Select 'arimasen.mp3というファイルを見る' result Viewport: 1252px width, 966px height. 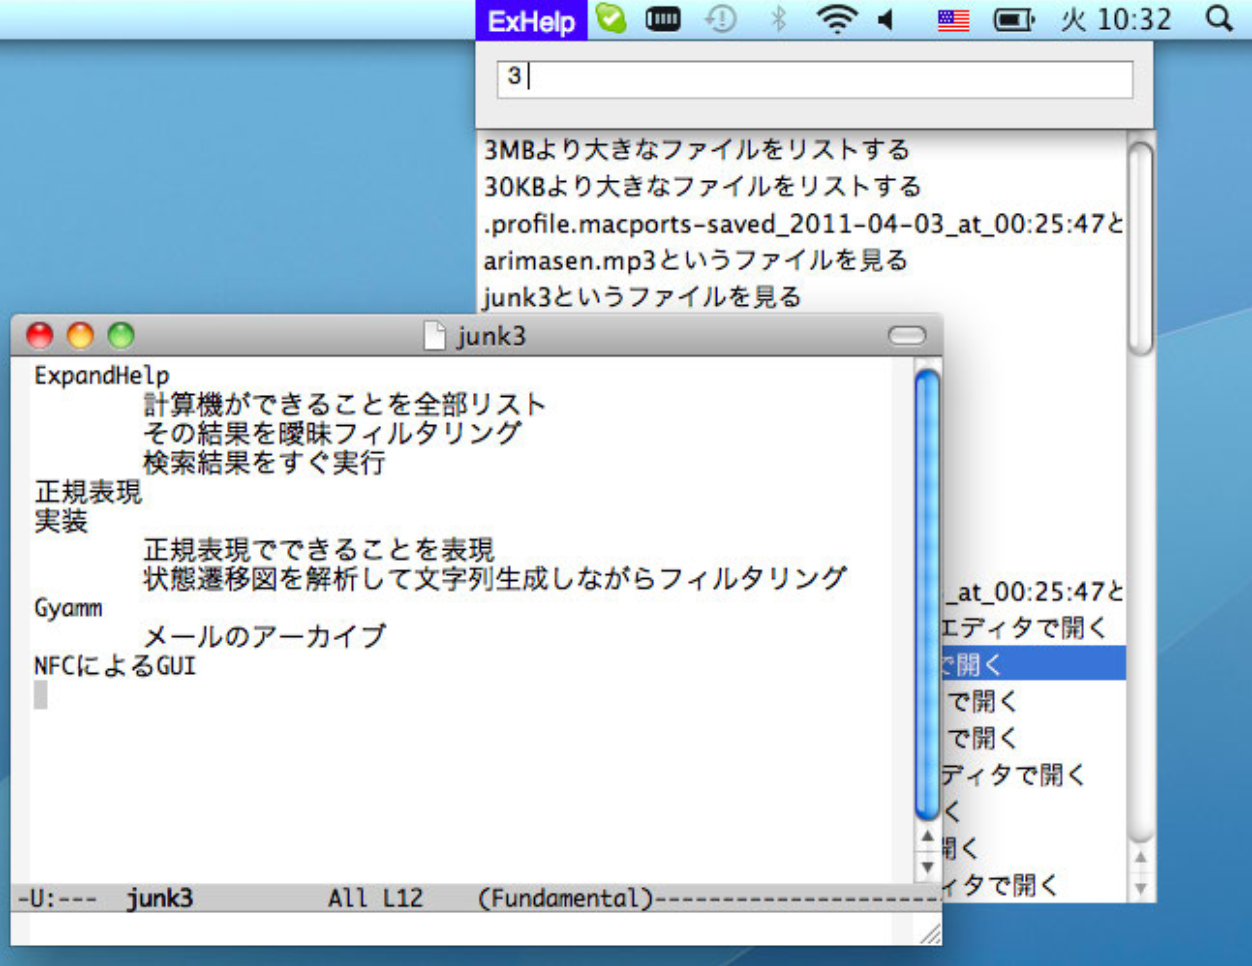click(x=696, y=260)
